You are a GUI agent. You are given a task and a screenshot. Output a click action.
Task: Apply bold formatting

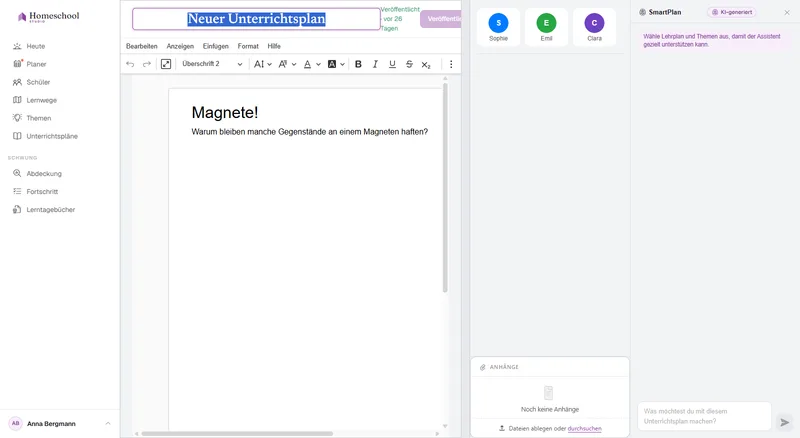click(x=358, y=64)
